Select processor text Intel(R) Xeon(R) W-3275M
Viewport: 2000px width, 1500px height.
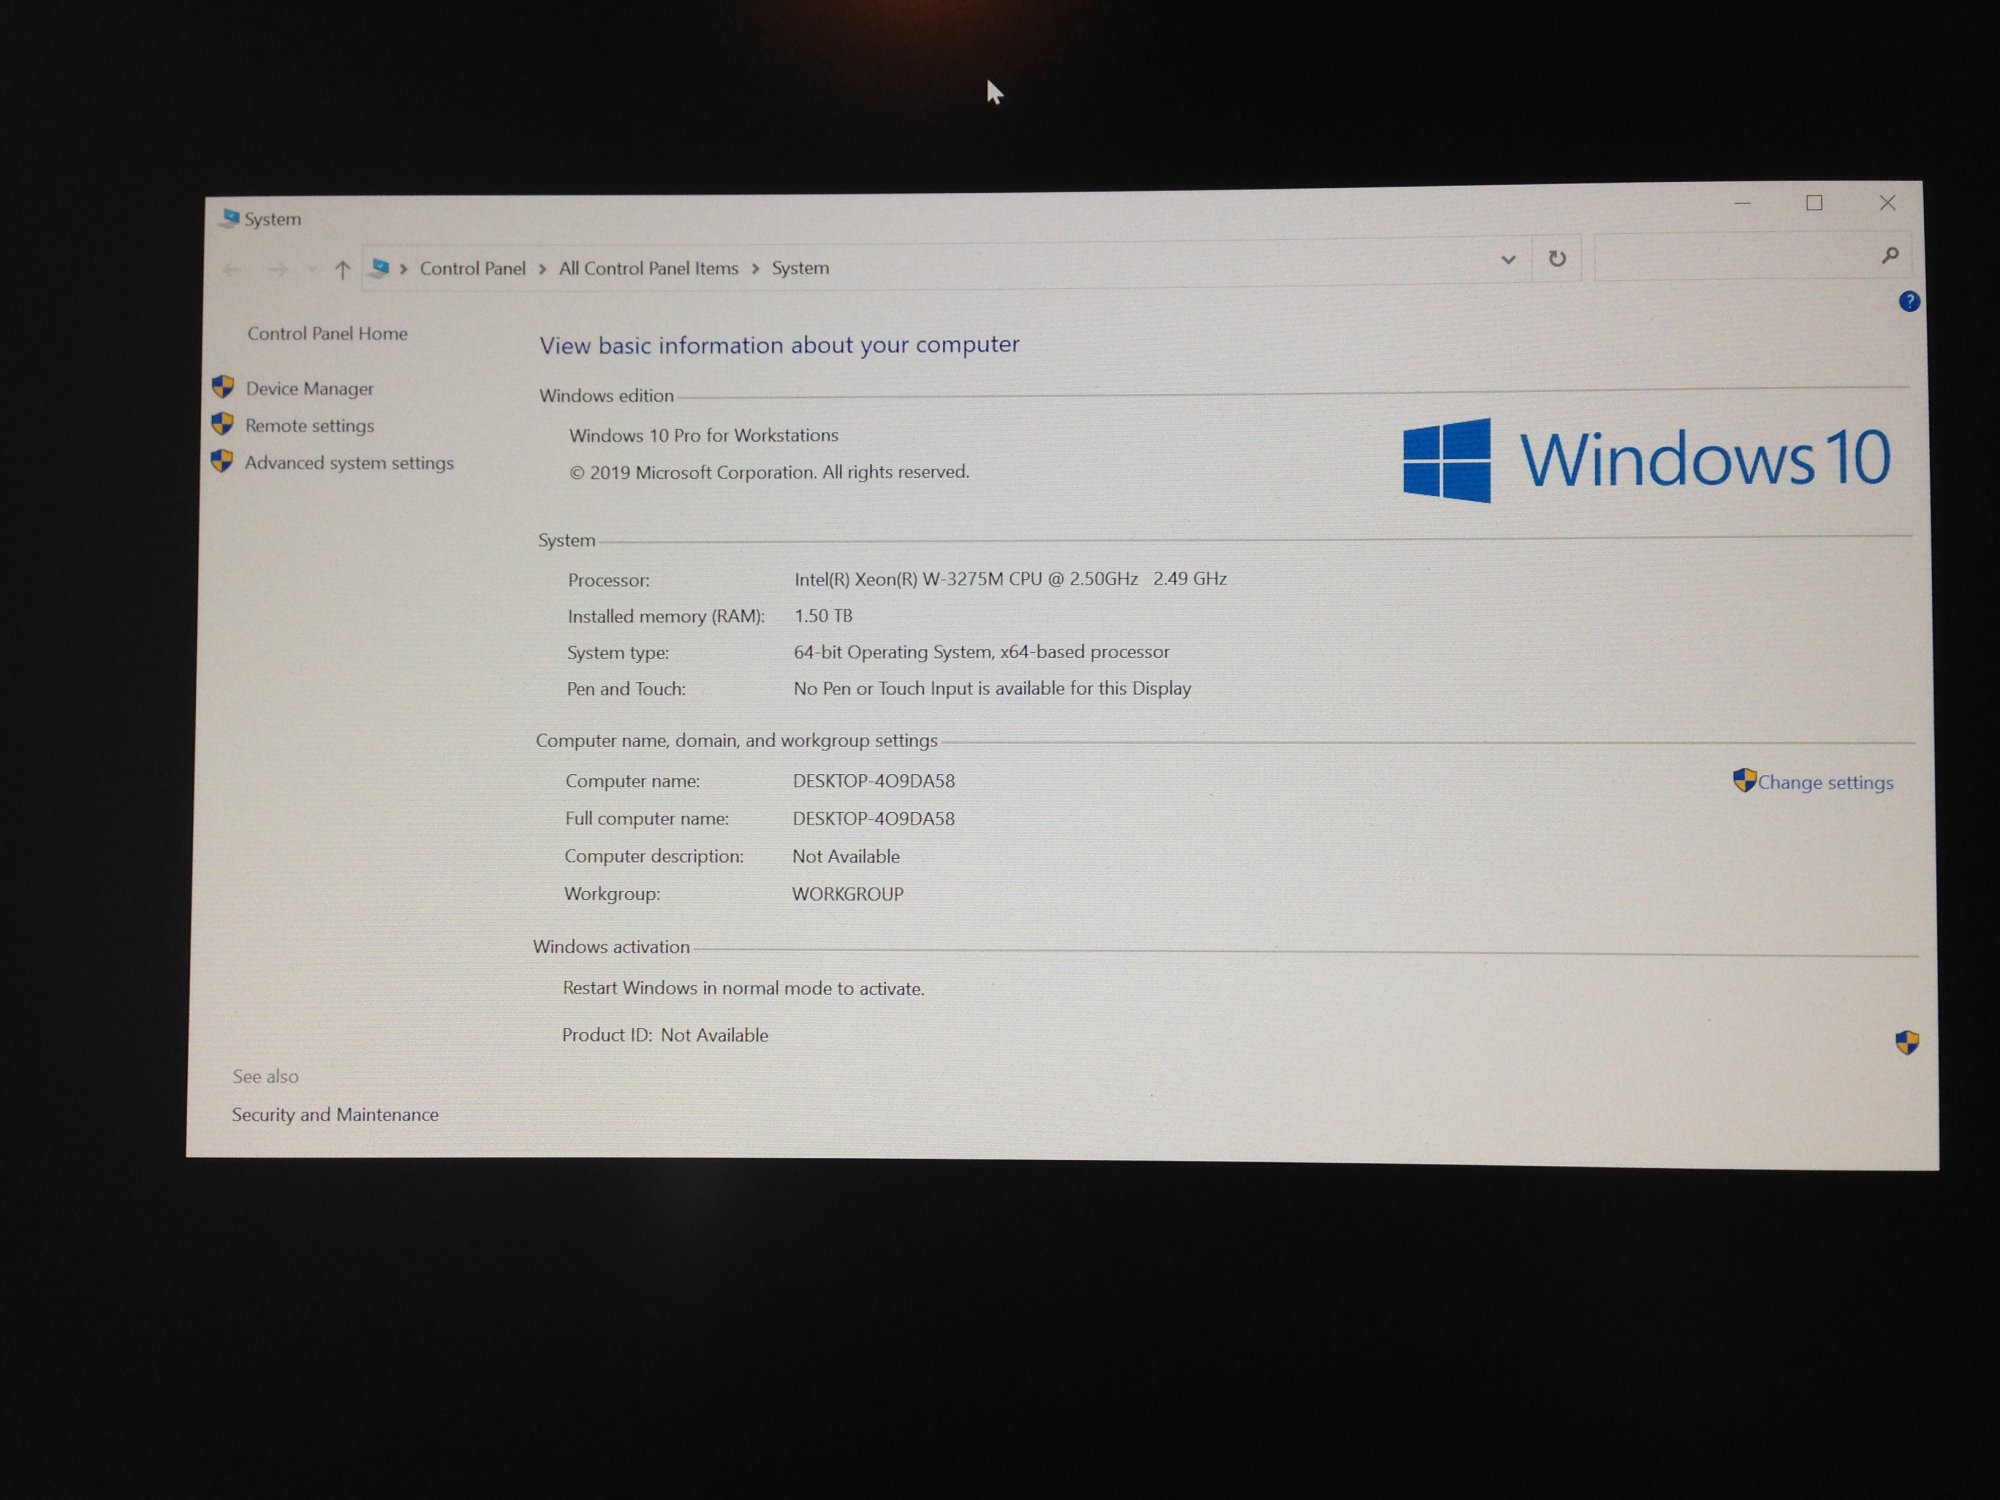tap(1010, 579)
